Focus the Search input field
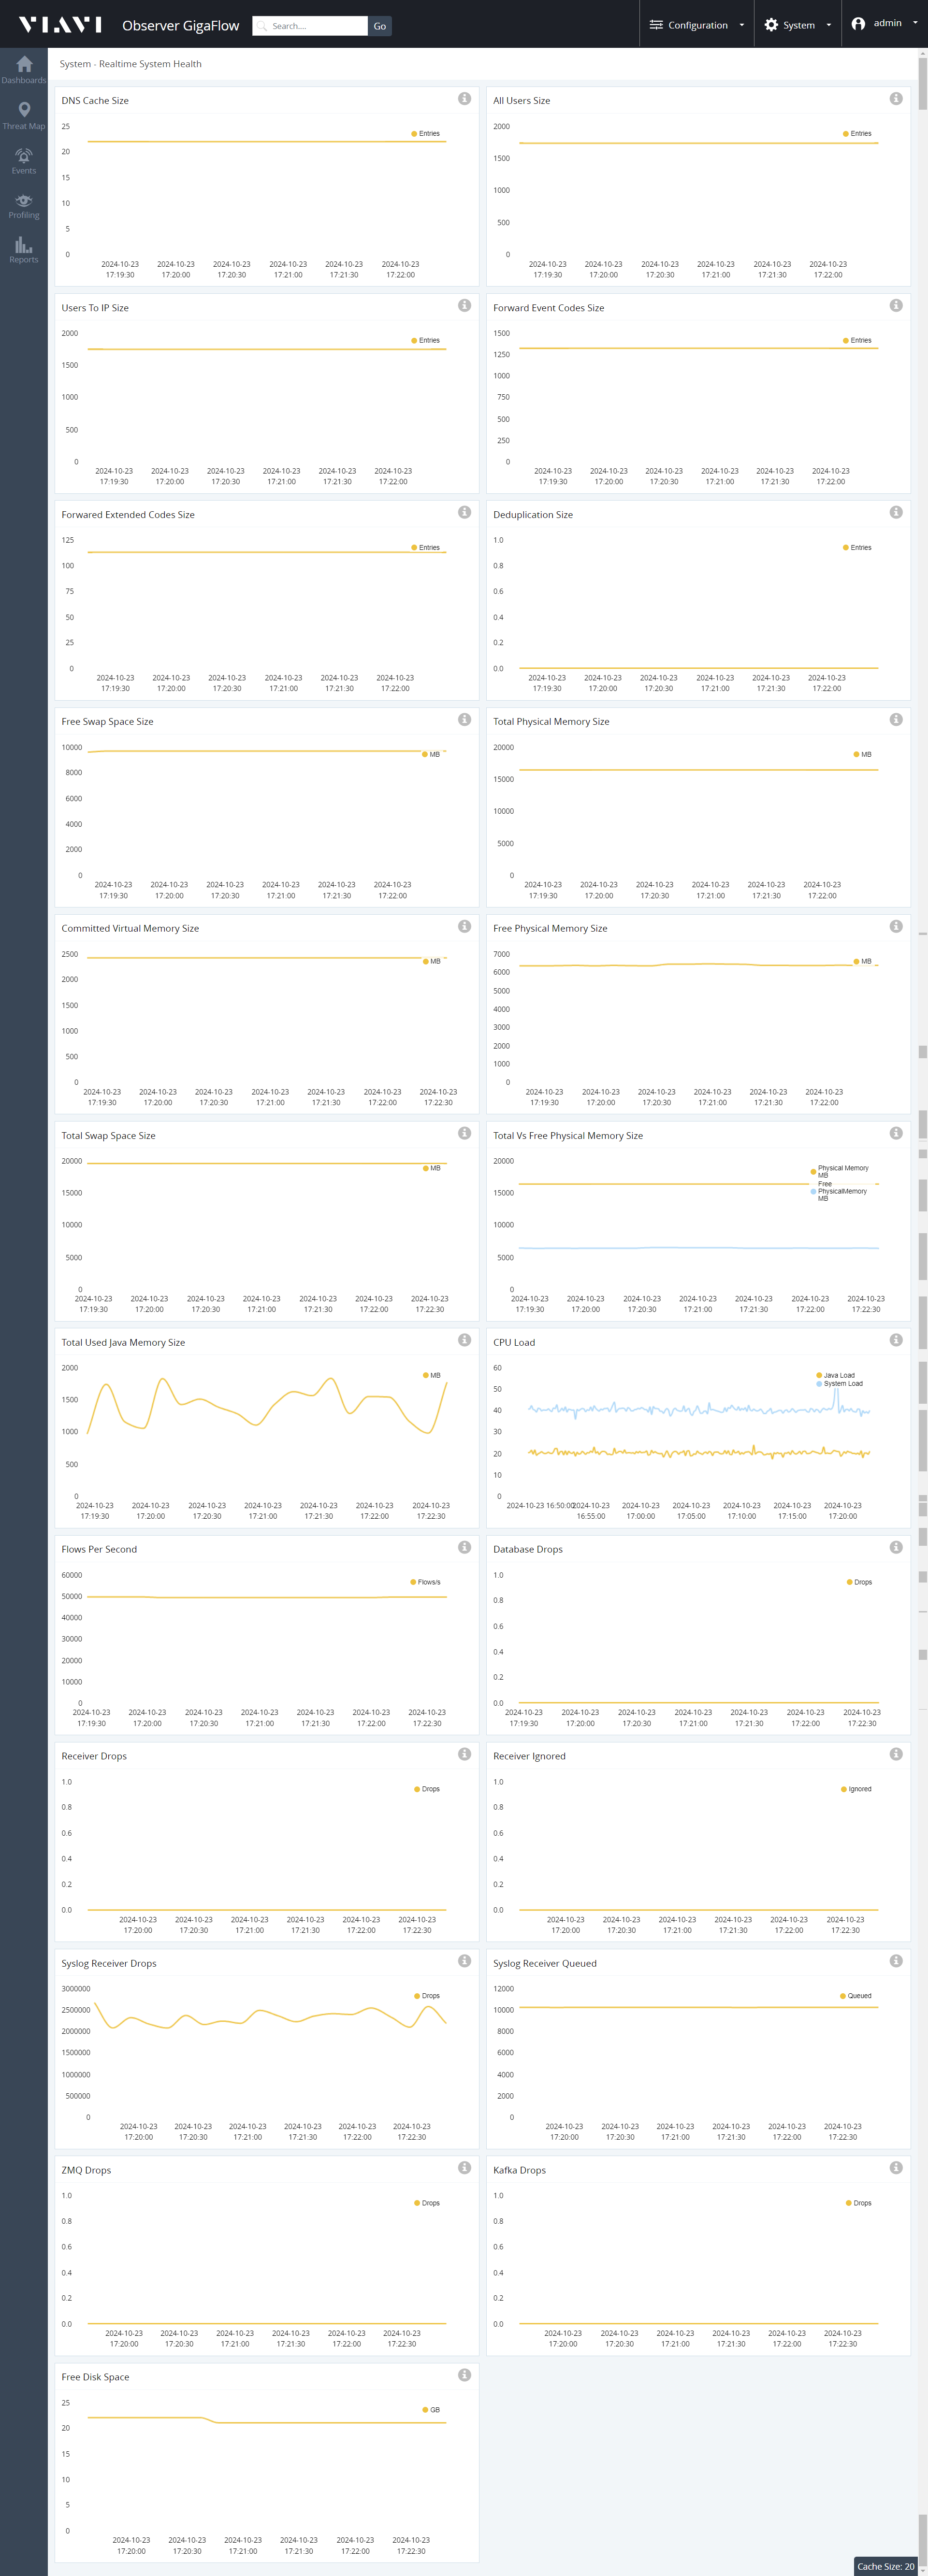 point(311,26)
